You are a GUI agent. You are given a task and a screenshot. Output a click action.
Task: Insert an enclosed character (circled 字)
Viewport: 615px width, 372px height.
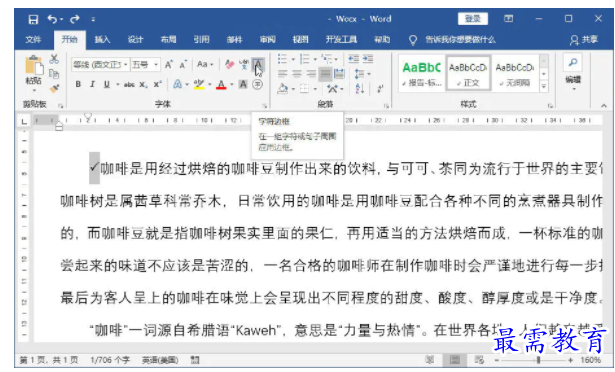click(x=257, y=84)
